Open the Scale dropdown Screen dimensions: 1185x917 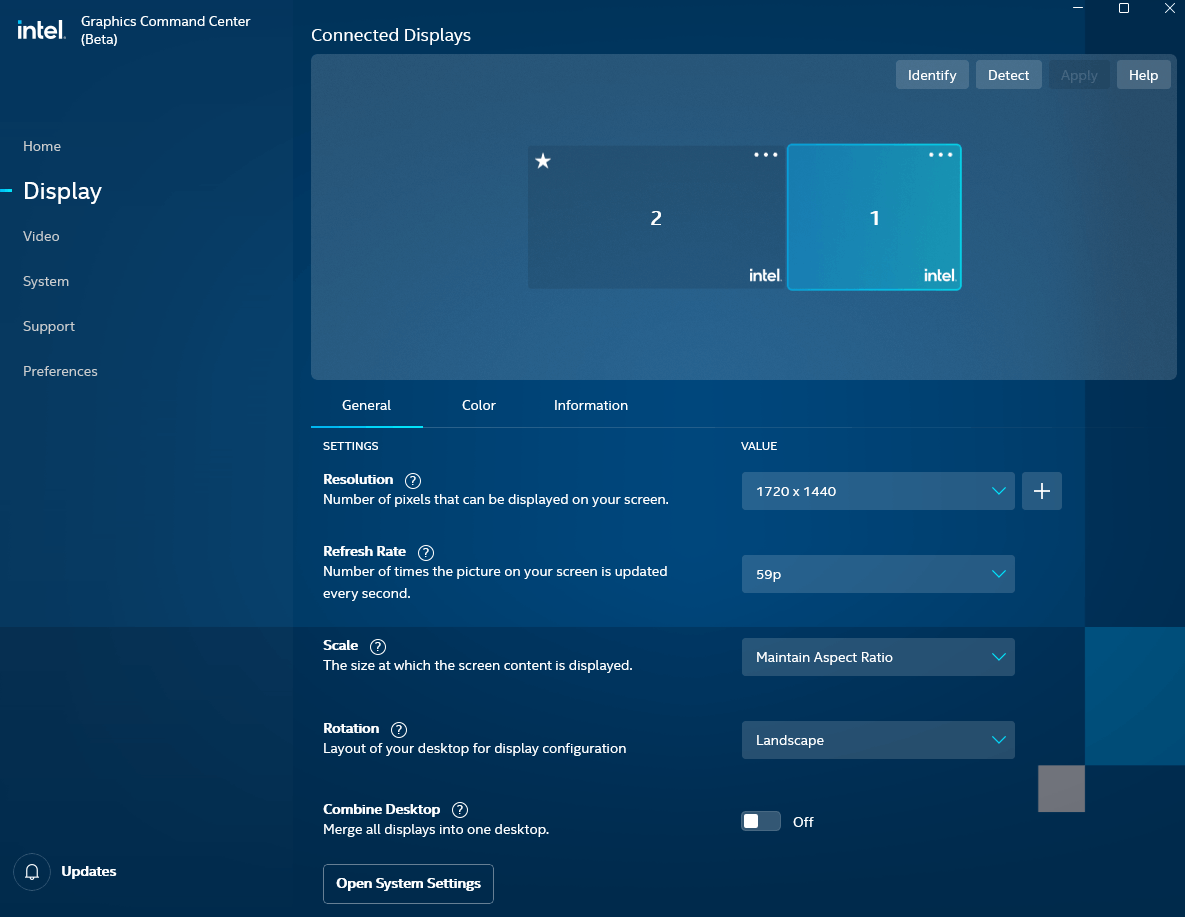pyautogui.click(x=878, y=657)
